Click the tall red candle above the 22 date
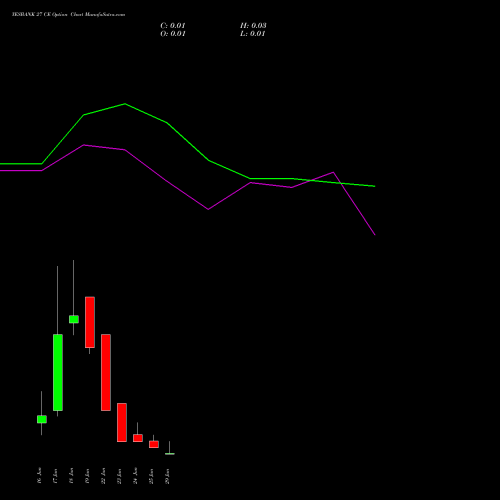This screenshot has width=500, height=500. [x=106, y=372]
